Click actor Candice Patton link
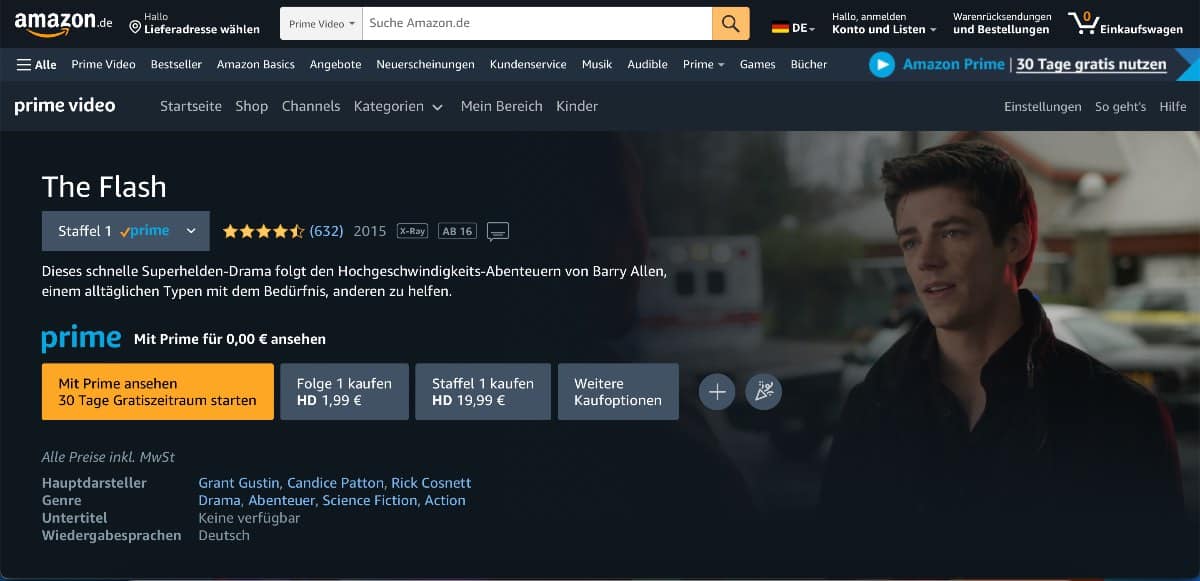 [335, 483]
